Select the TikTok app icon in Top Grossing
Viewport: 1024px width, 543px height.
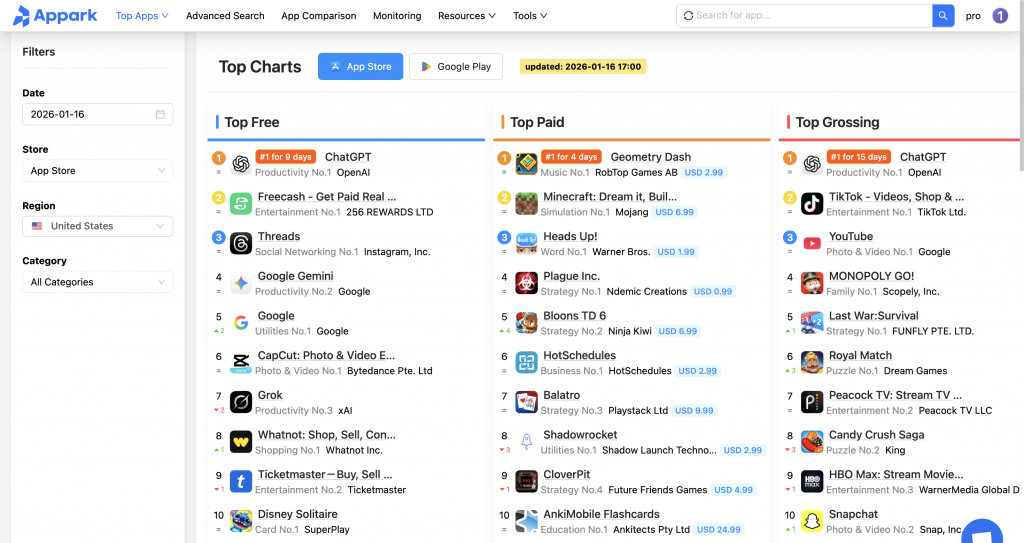click(x=812, y=204)
